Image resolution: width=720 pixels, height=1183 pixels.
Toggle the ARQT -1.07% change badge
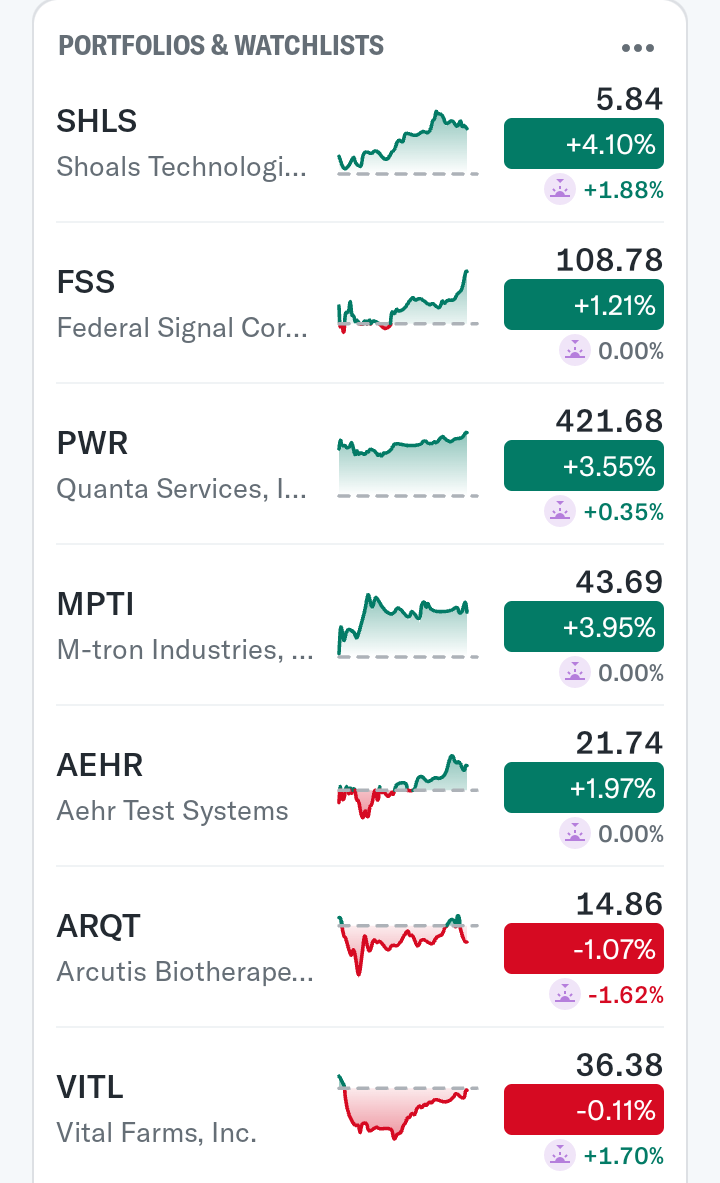[x=584, y=949]
